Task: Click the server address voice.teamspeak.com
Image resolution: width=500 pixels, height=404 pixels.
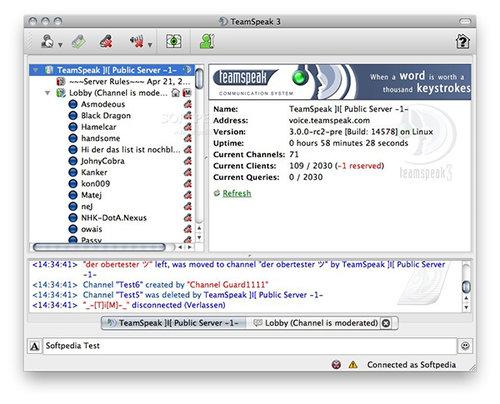Action: pos(329,120)
